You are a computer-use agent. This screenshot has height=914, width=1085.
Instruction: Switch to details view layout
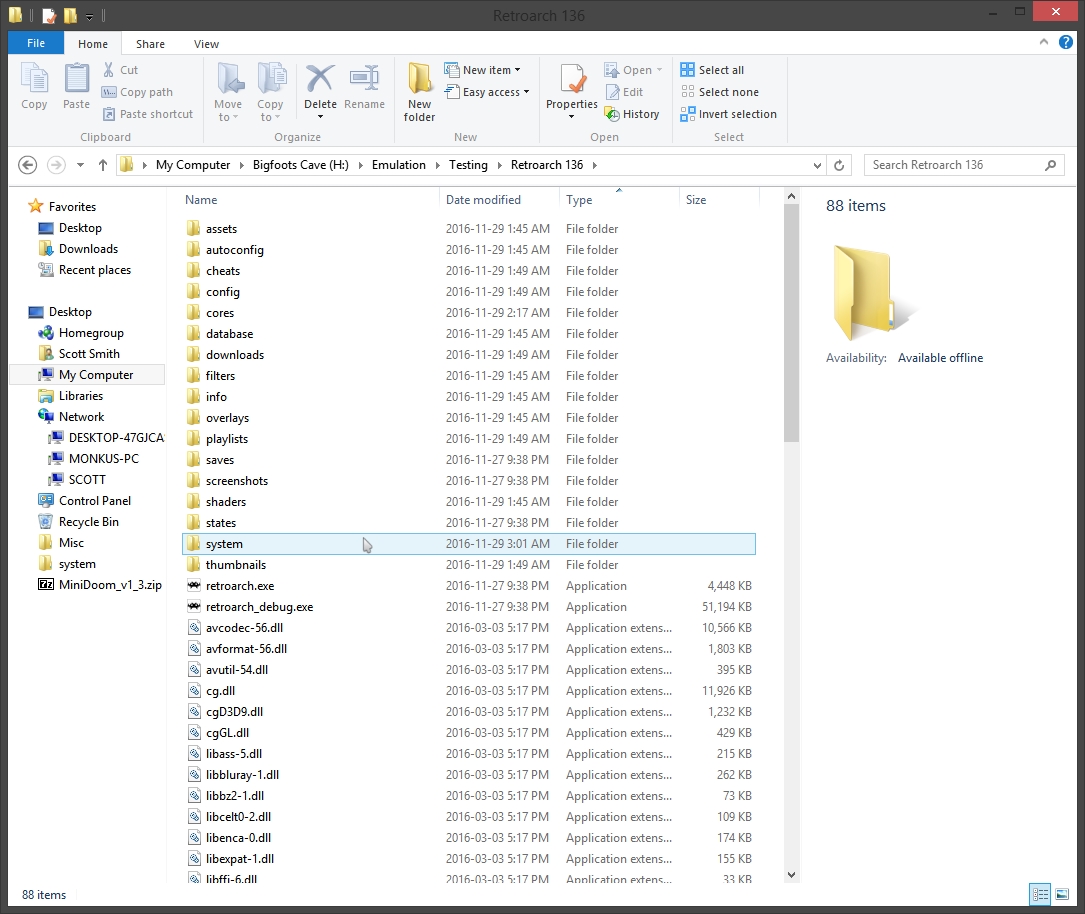pos(1040,894)
